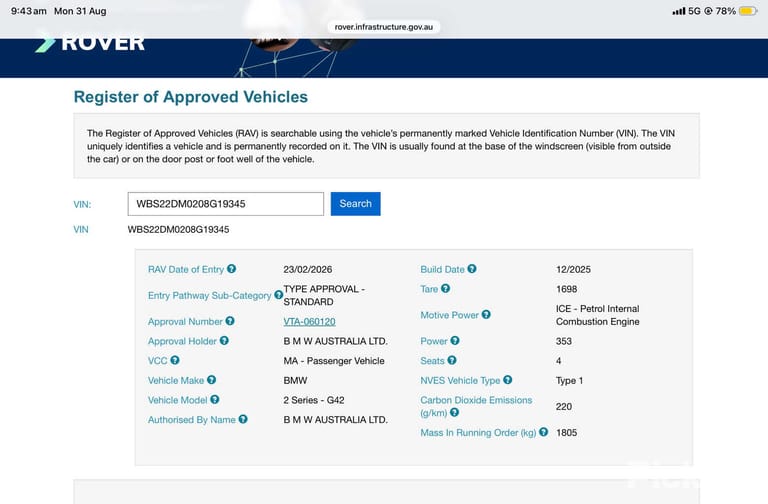Click help icon for Authorised By Name

pyautogui.click(x=243, y=419)
